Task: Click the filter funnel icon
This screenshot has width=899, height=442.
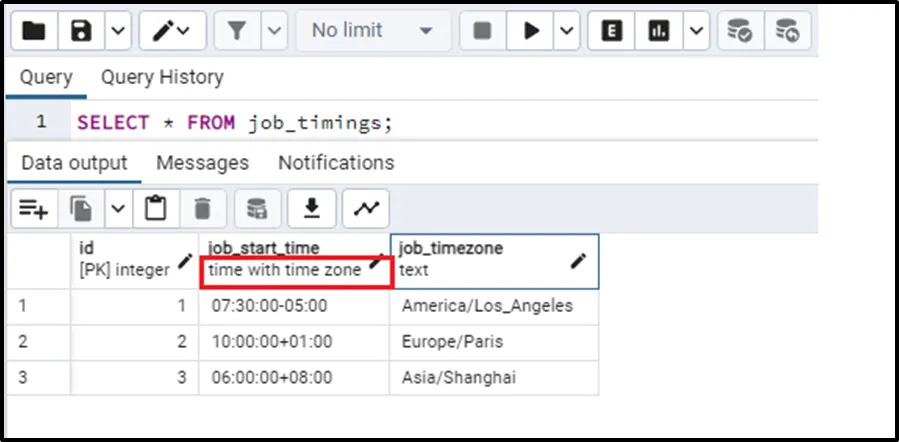Action: (x=236, y=31)
